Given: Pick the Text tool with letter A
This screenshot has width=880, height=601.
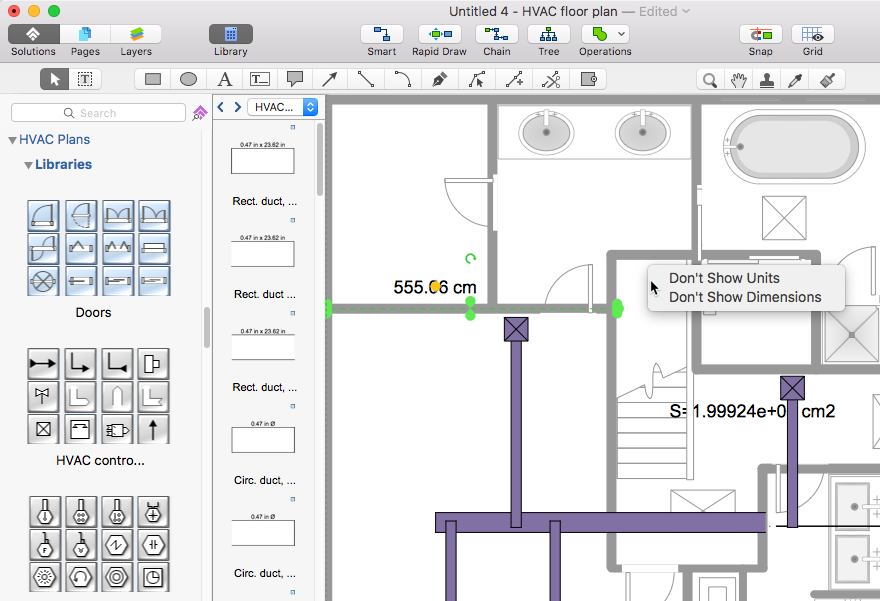Looking at the screenshot, I should click(x=224, y=79).
